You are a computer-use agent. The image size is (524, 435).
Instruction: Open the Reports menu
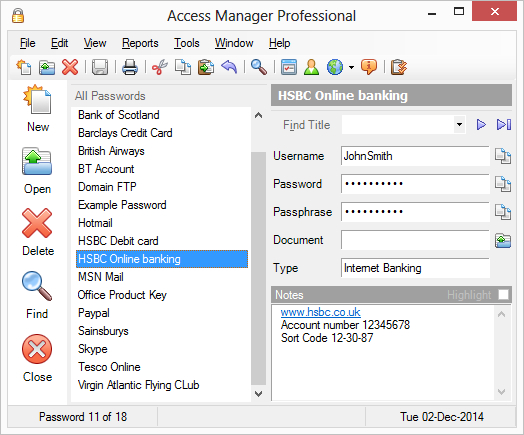coord(140,43)
